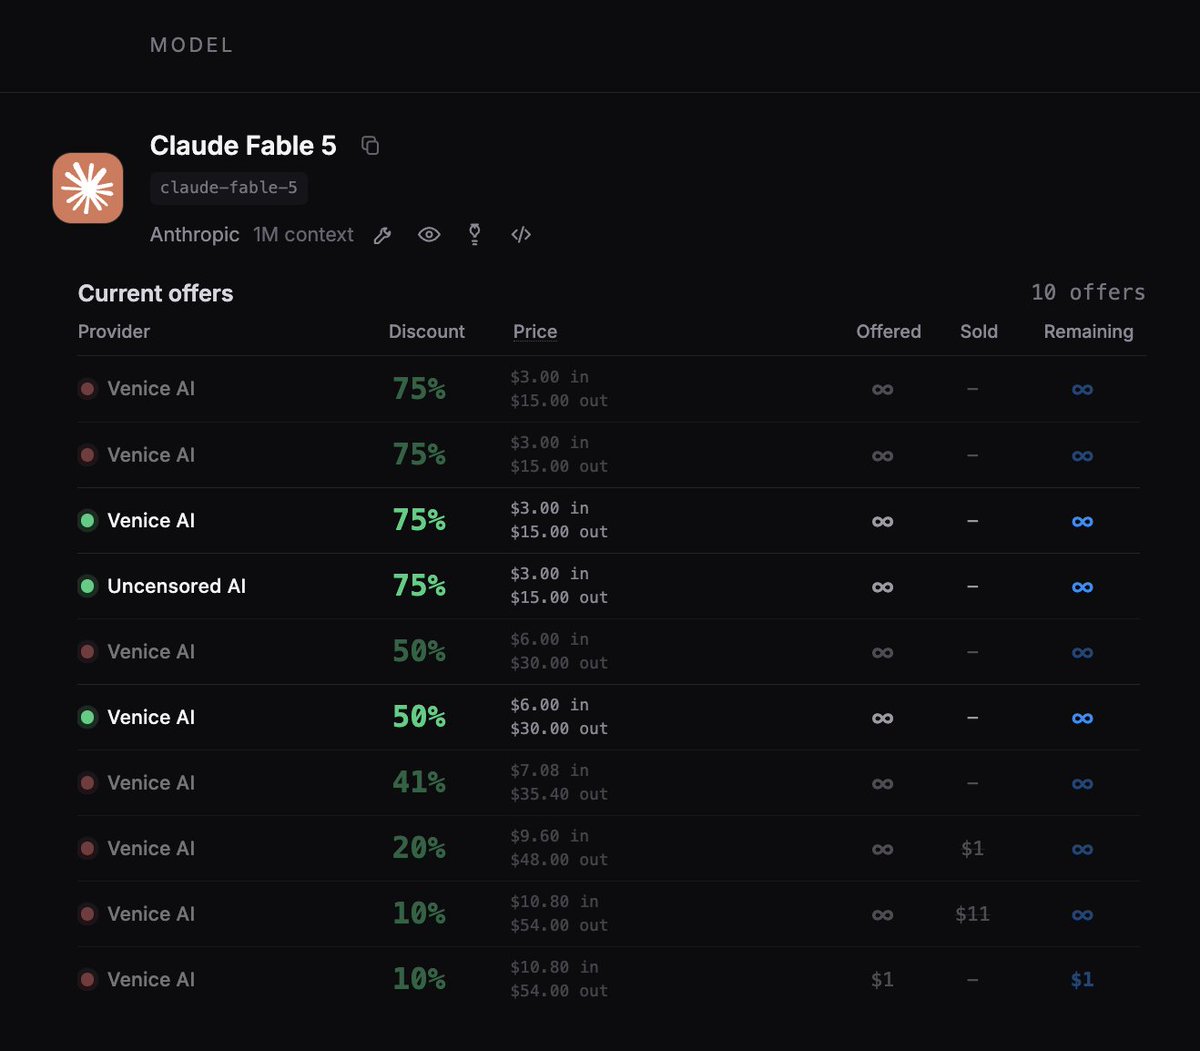This screenshot has width=1200, height=1051.
Task: Click the grey Offered infinity in the 41% row
Action: pos(882,784)
